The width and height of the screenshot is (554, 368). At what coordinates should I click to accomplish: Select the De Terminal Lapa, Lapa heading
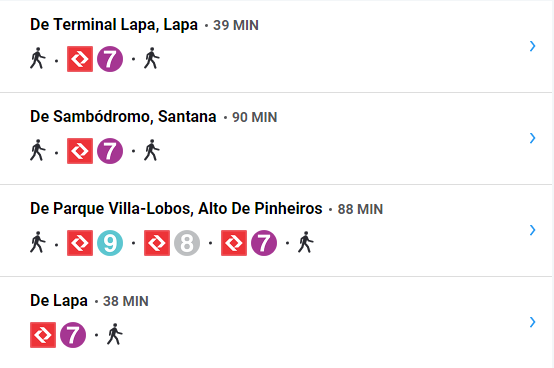click(x=114, y=25)
